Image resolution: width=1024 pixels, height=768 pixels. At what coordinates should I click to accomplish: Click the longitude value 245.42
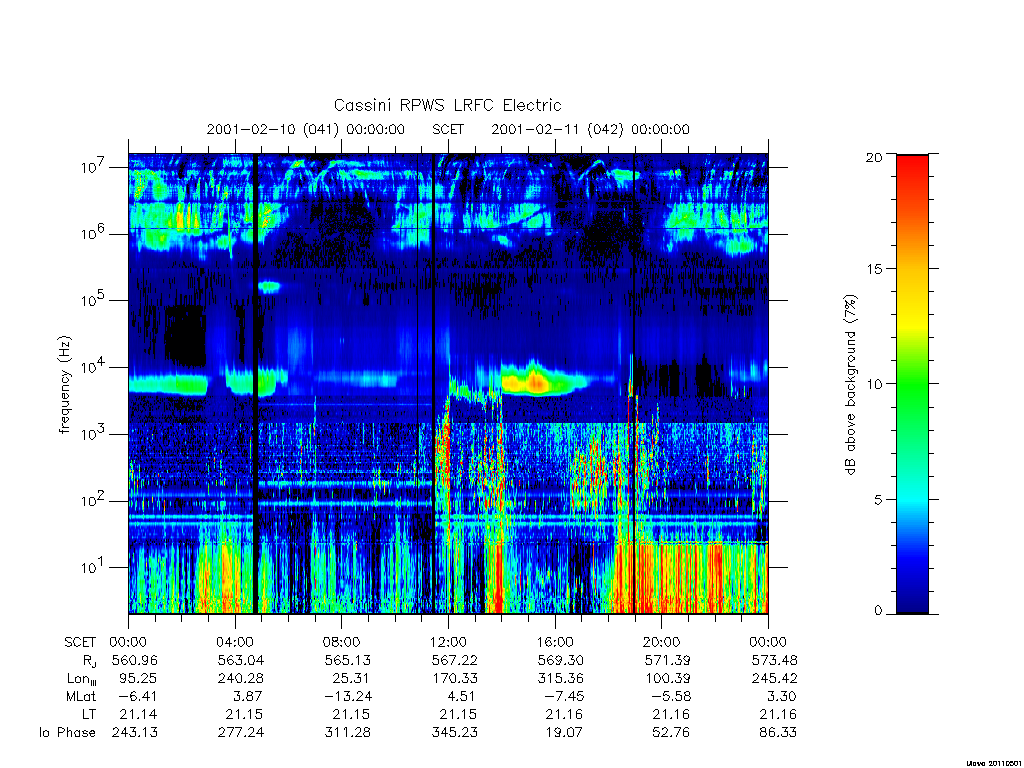(x=775, y=679)
